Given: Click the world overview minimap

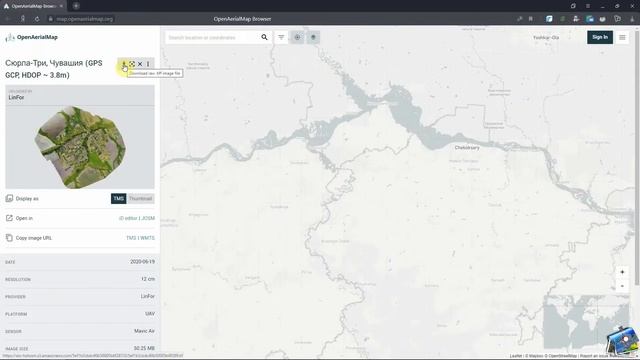Looking at the screenshot, I should pos(586,322).
